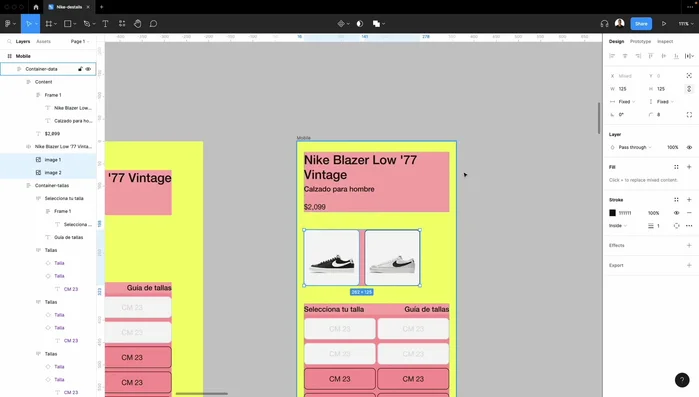Open Page 1 dropdown
Image resolution: width=699 pixels, height=397 pixels.
coord(80,41)
